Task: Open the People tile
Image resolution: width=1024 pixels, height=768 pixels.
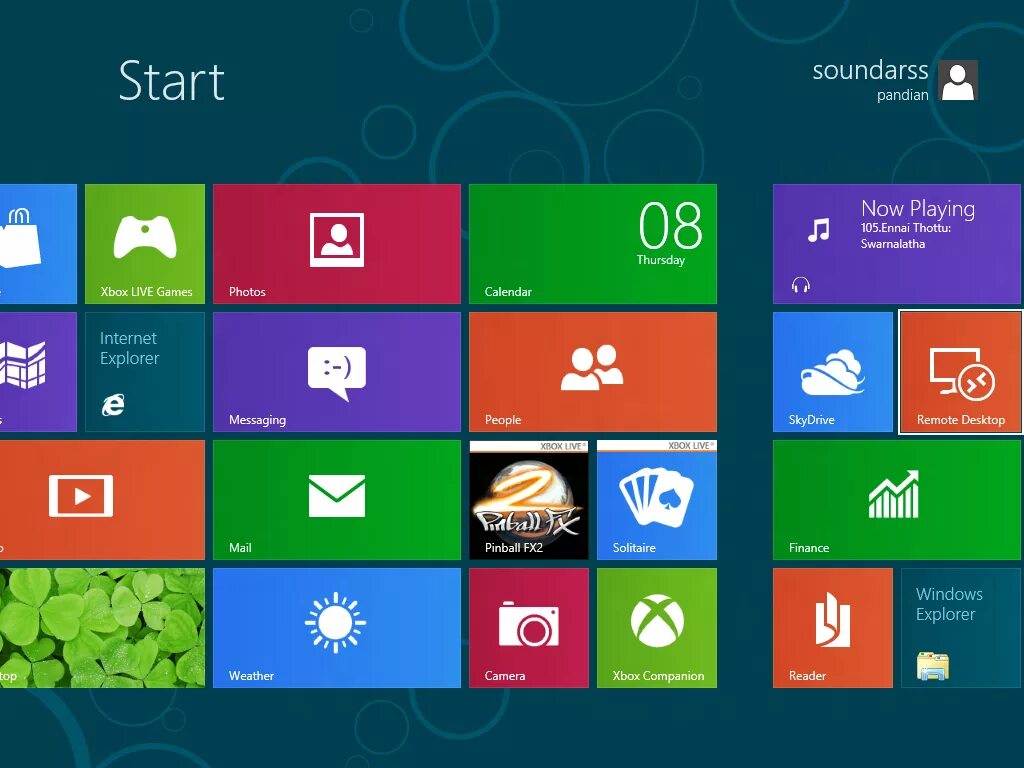Action: [593, 372]
